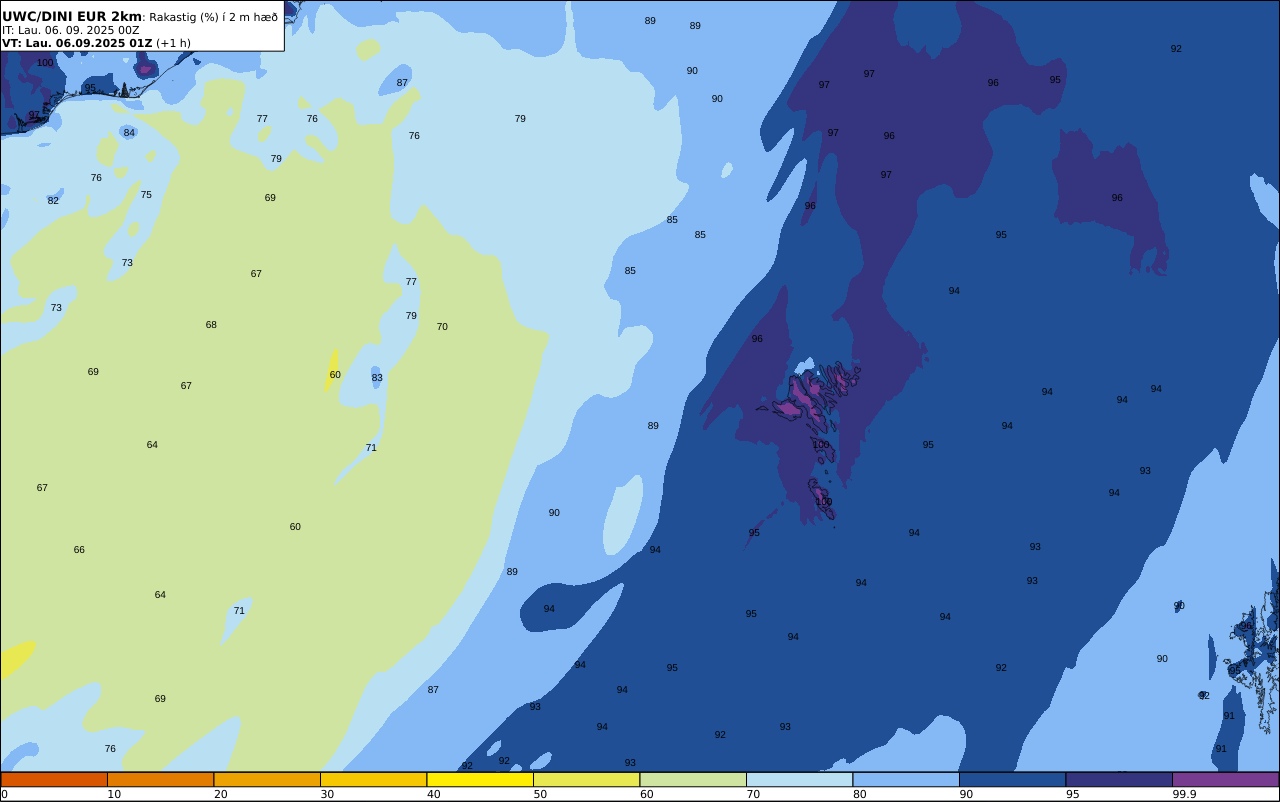The width and height of the screenshot is (1280, 802).
Task: Click the legend tick label '50'
Action: [x=540, y=794]
